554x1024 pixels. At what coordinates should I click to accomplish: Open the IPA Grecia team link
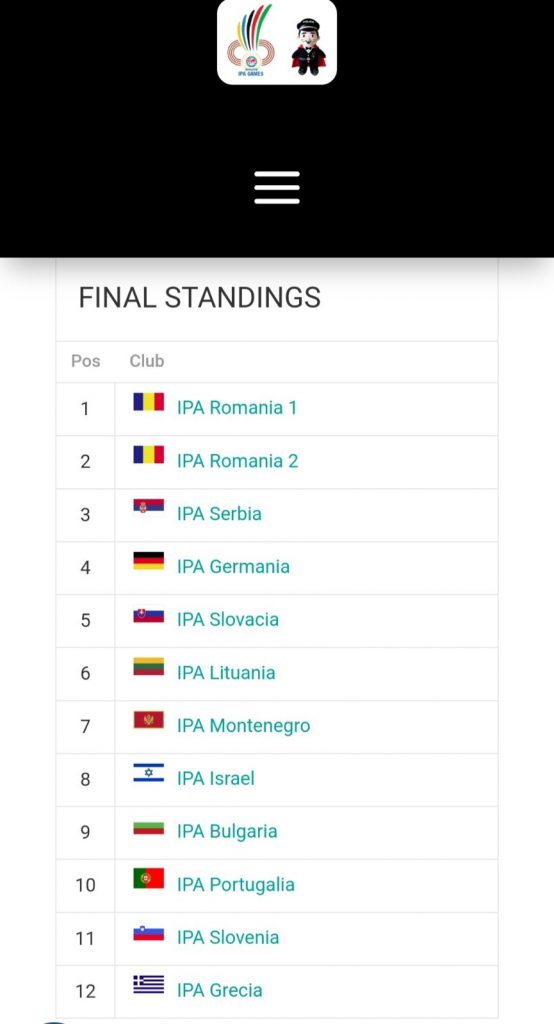220,990
